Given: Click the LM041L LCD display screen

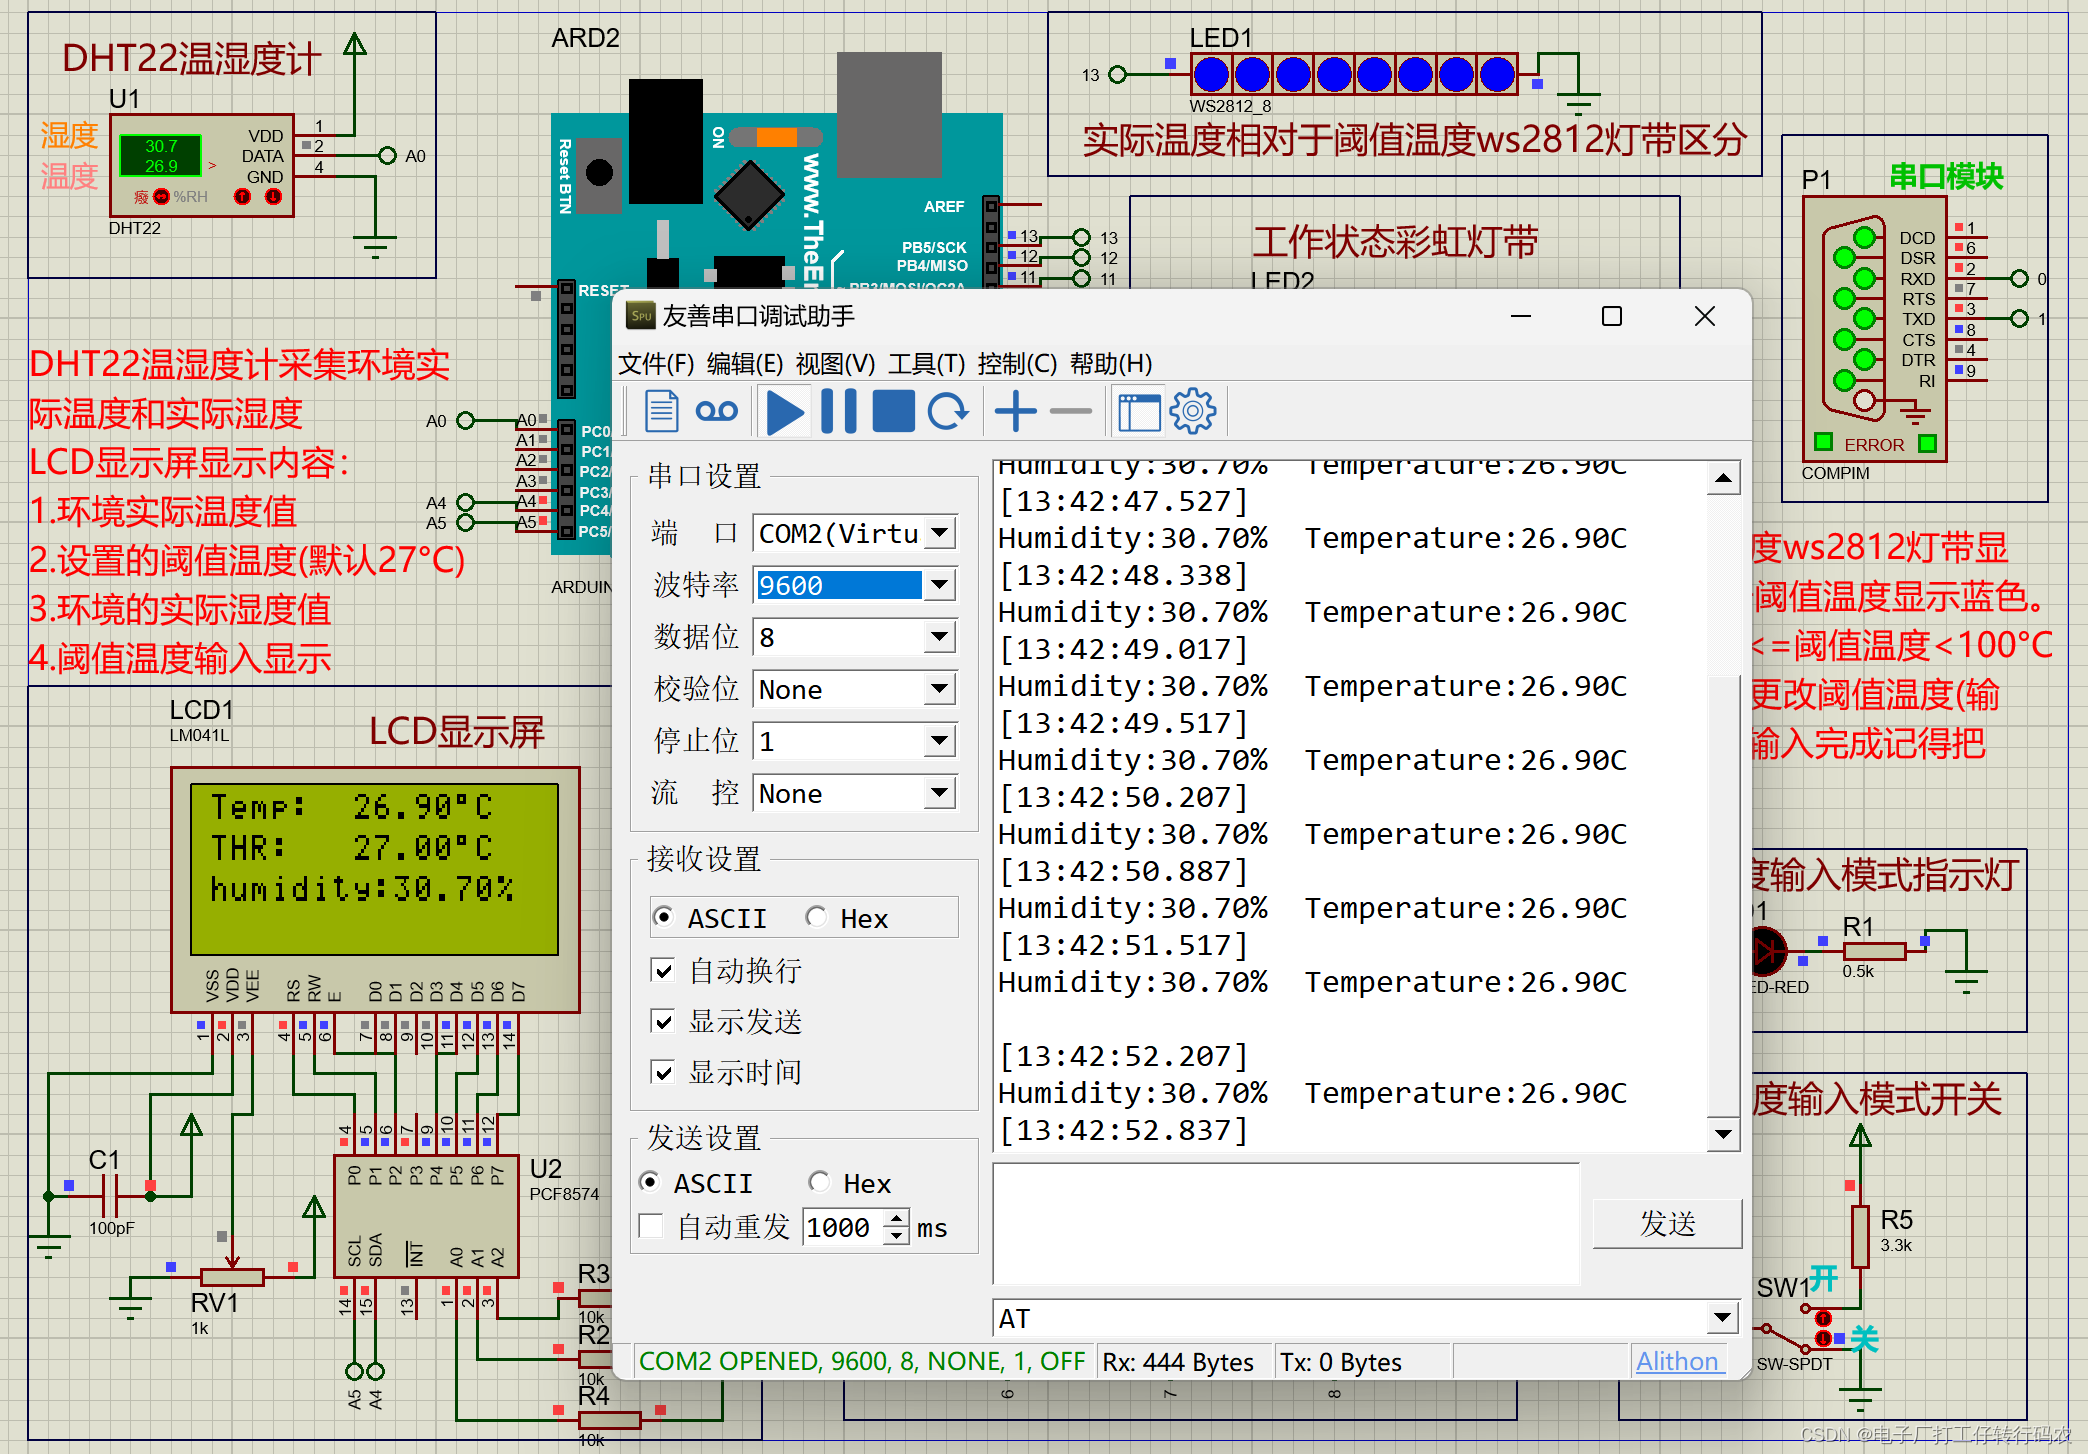Looking at the screenshot, I should [374, 867].
